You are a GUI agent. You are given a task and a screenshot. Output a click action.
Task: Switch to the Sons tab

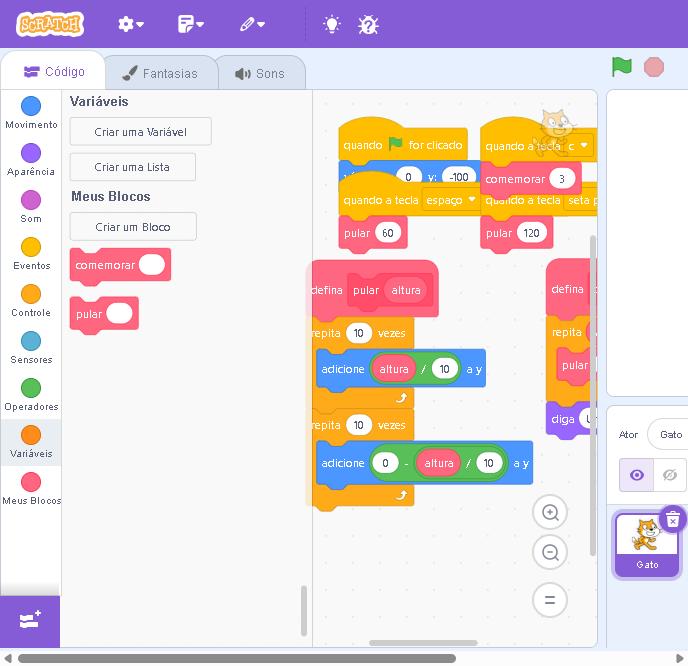point(260,73)
